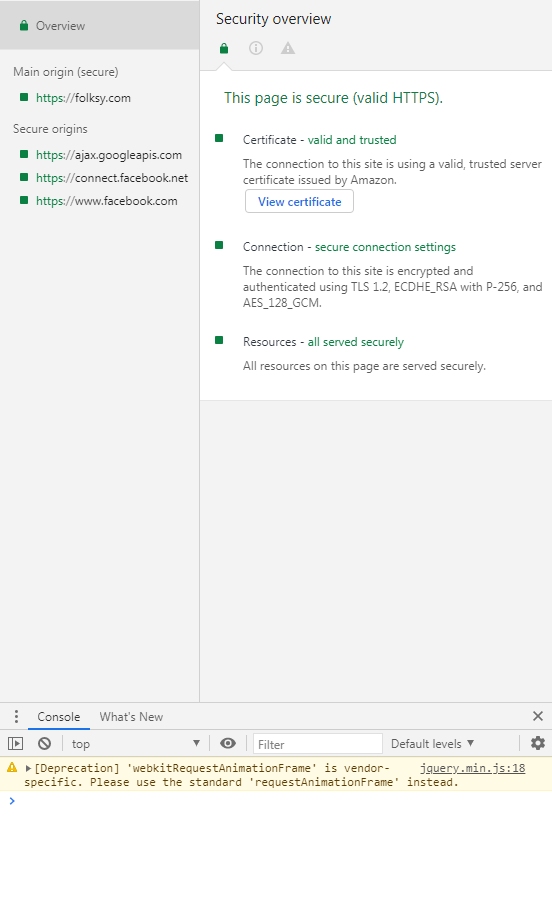This screenshot has height=898, width=552.
Task: Close the console drawer
Action: point(538,716)
